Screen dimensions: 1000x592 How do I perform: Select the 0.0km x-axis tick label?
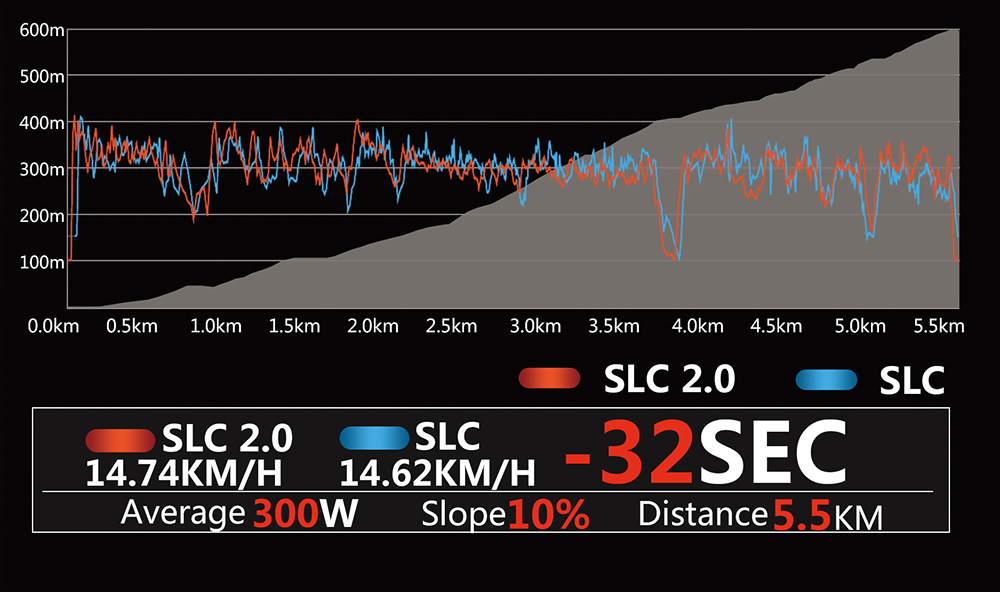[54, 326]
